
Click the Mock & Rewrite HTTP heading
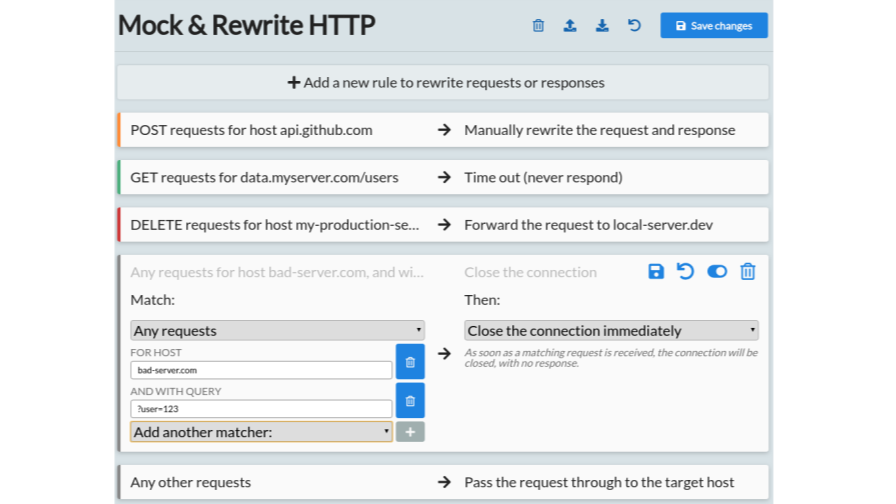point(246,25)
